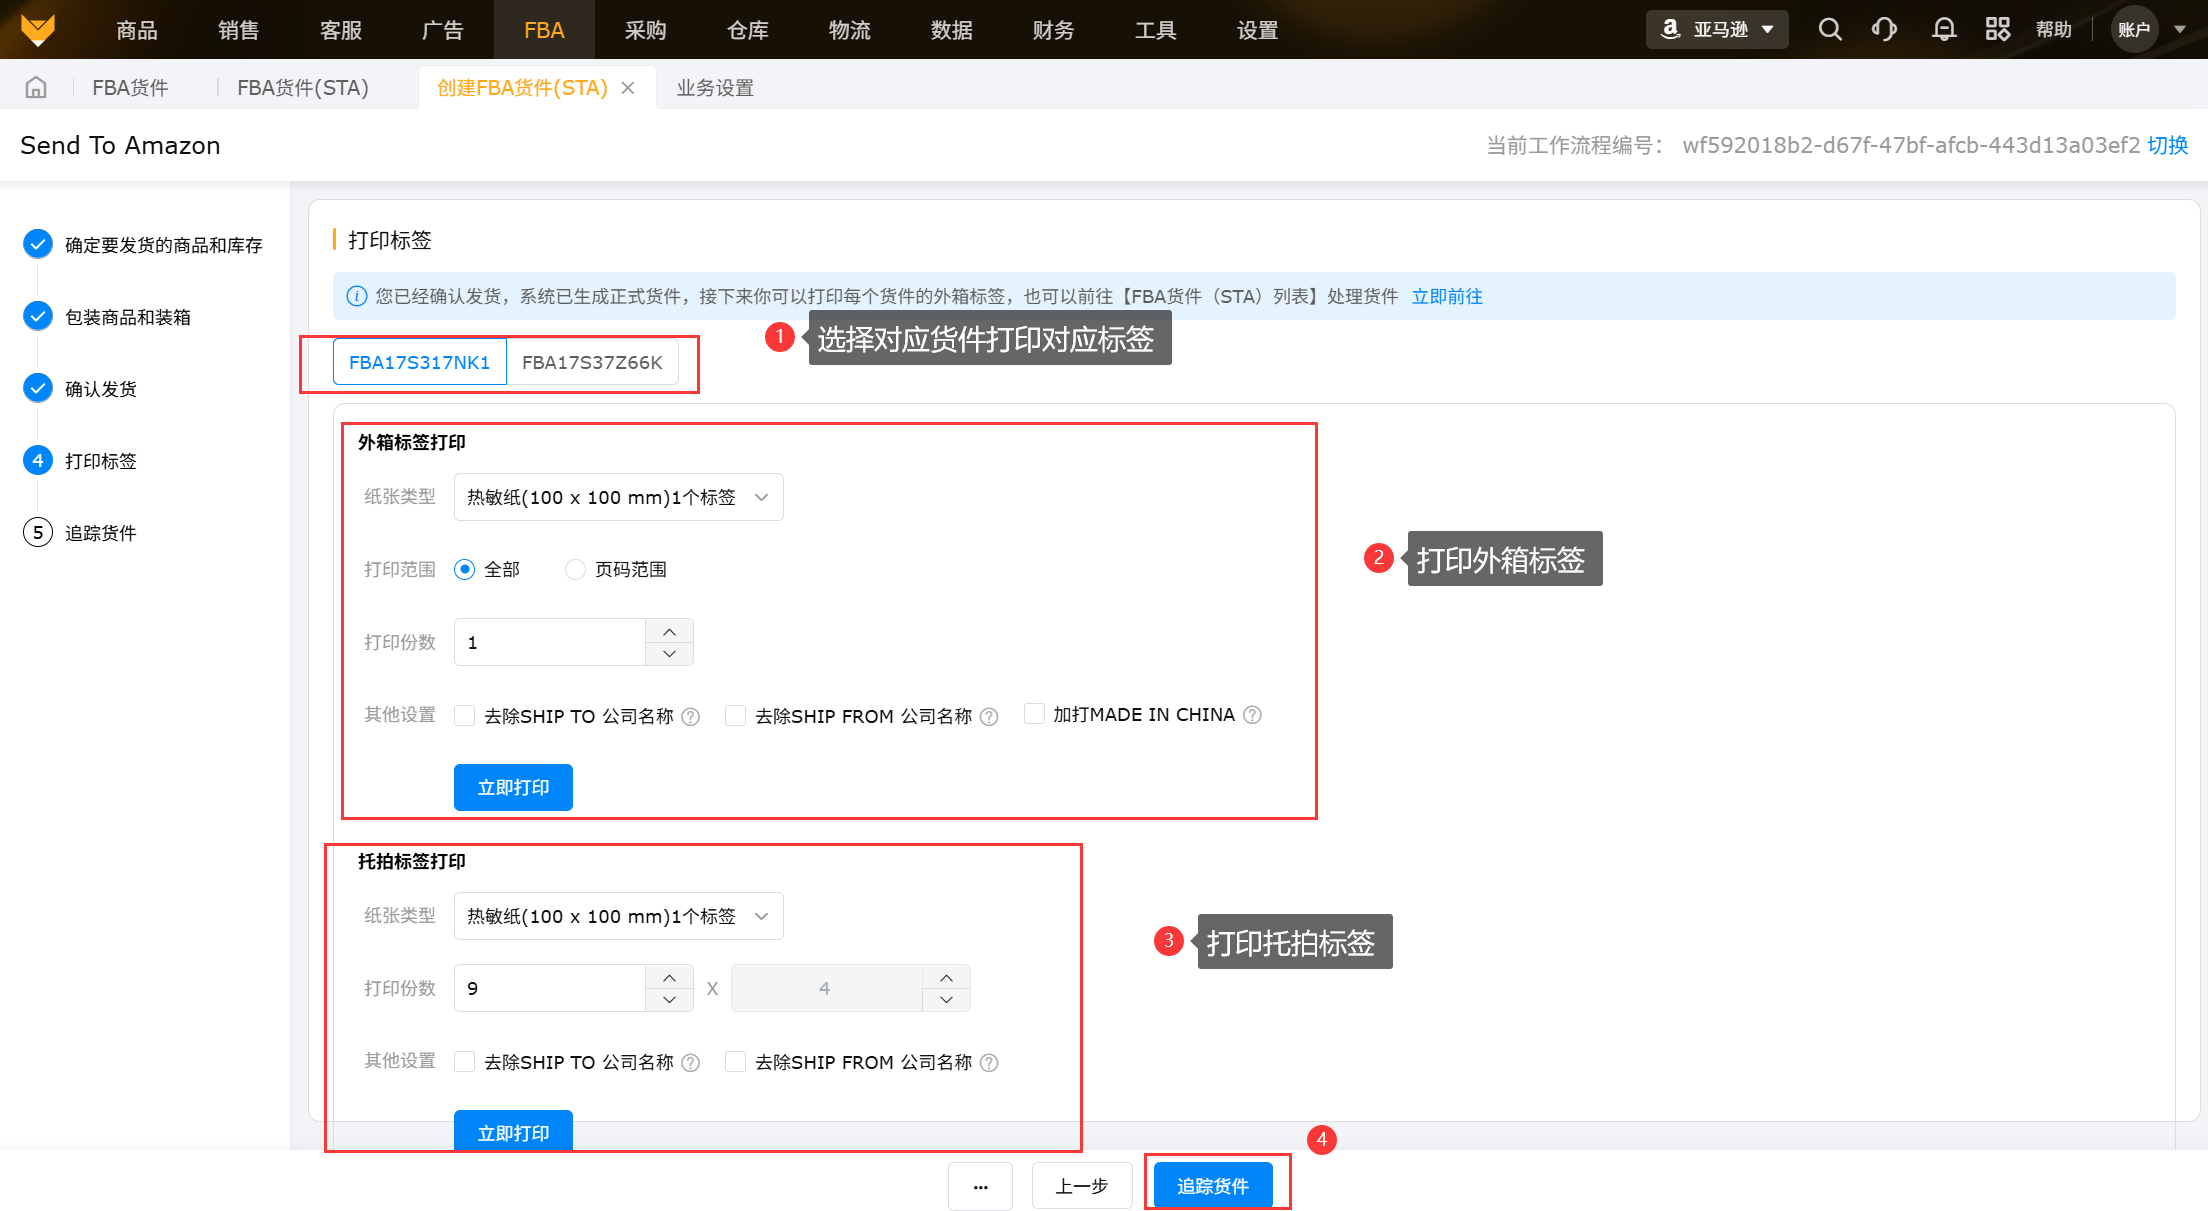Viewport: 2208px width, 1211px height.
Task: Open the apps grid icon in the header
Action: (x=1997, y=30)
